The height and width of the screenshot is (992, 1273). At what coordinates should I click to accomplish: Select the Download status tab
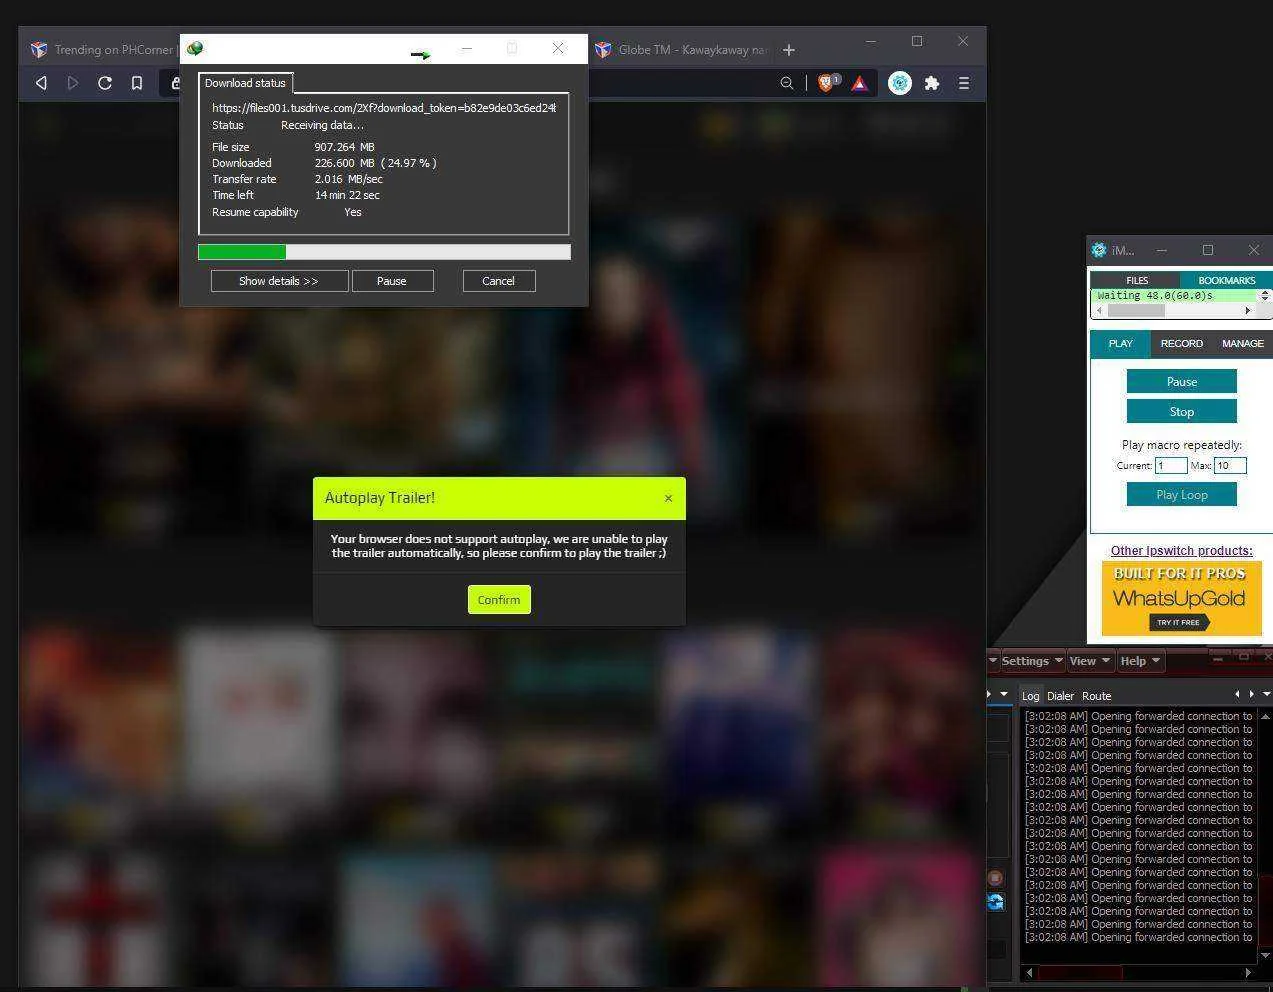pyautogui.click(x=245, y=83)
